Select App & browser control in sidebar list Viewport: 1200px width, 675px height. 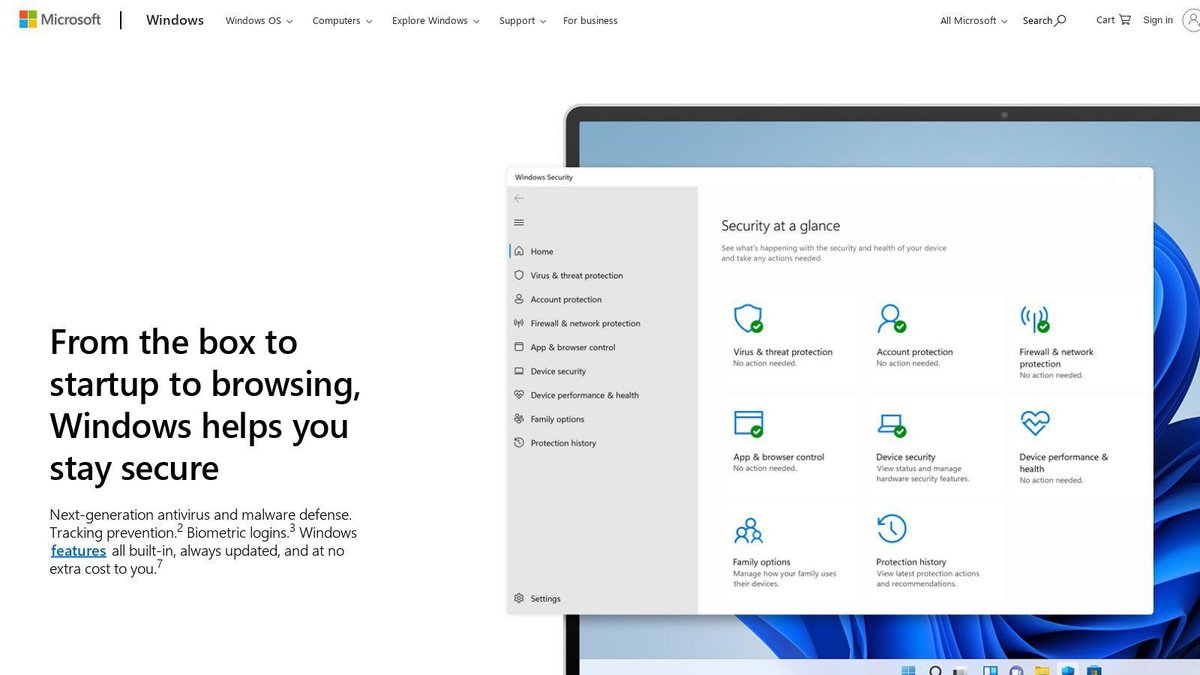click(564, 348)
